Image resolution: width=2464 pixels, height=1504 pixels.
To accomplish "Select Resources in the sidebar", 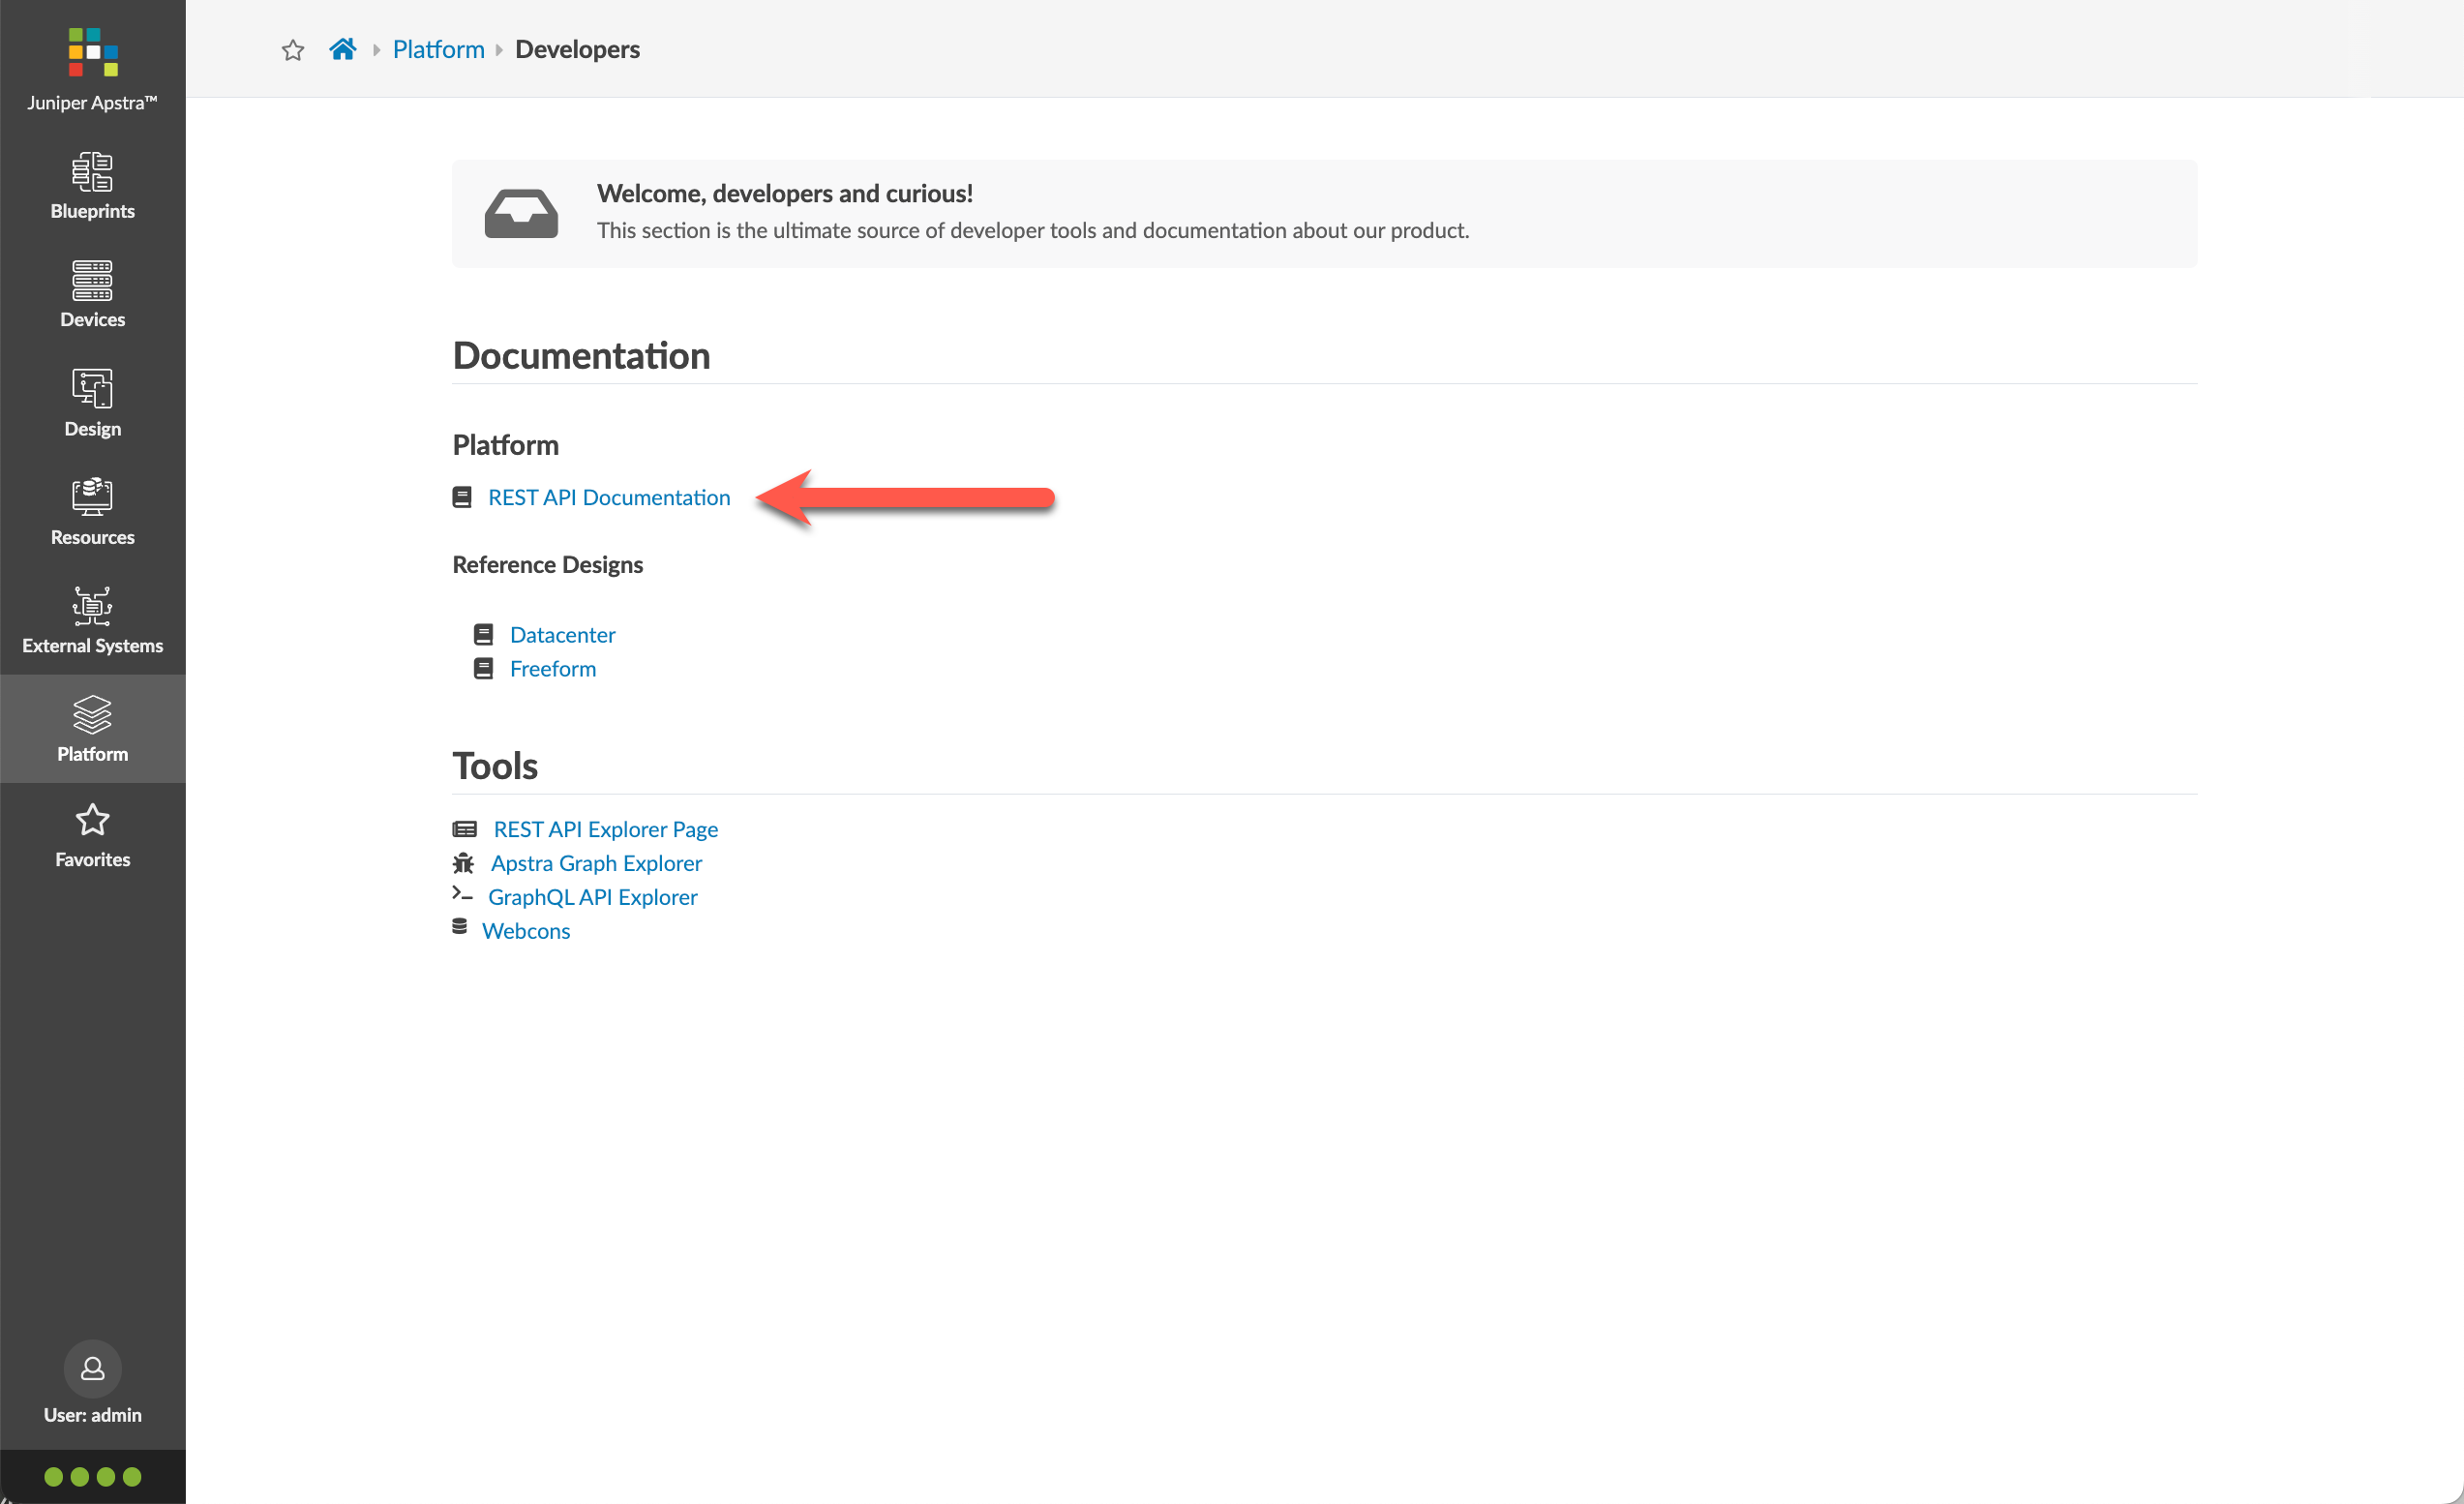I will [x=92, y=511].
